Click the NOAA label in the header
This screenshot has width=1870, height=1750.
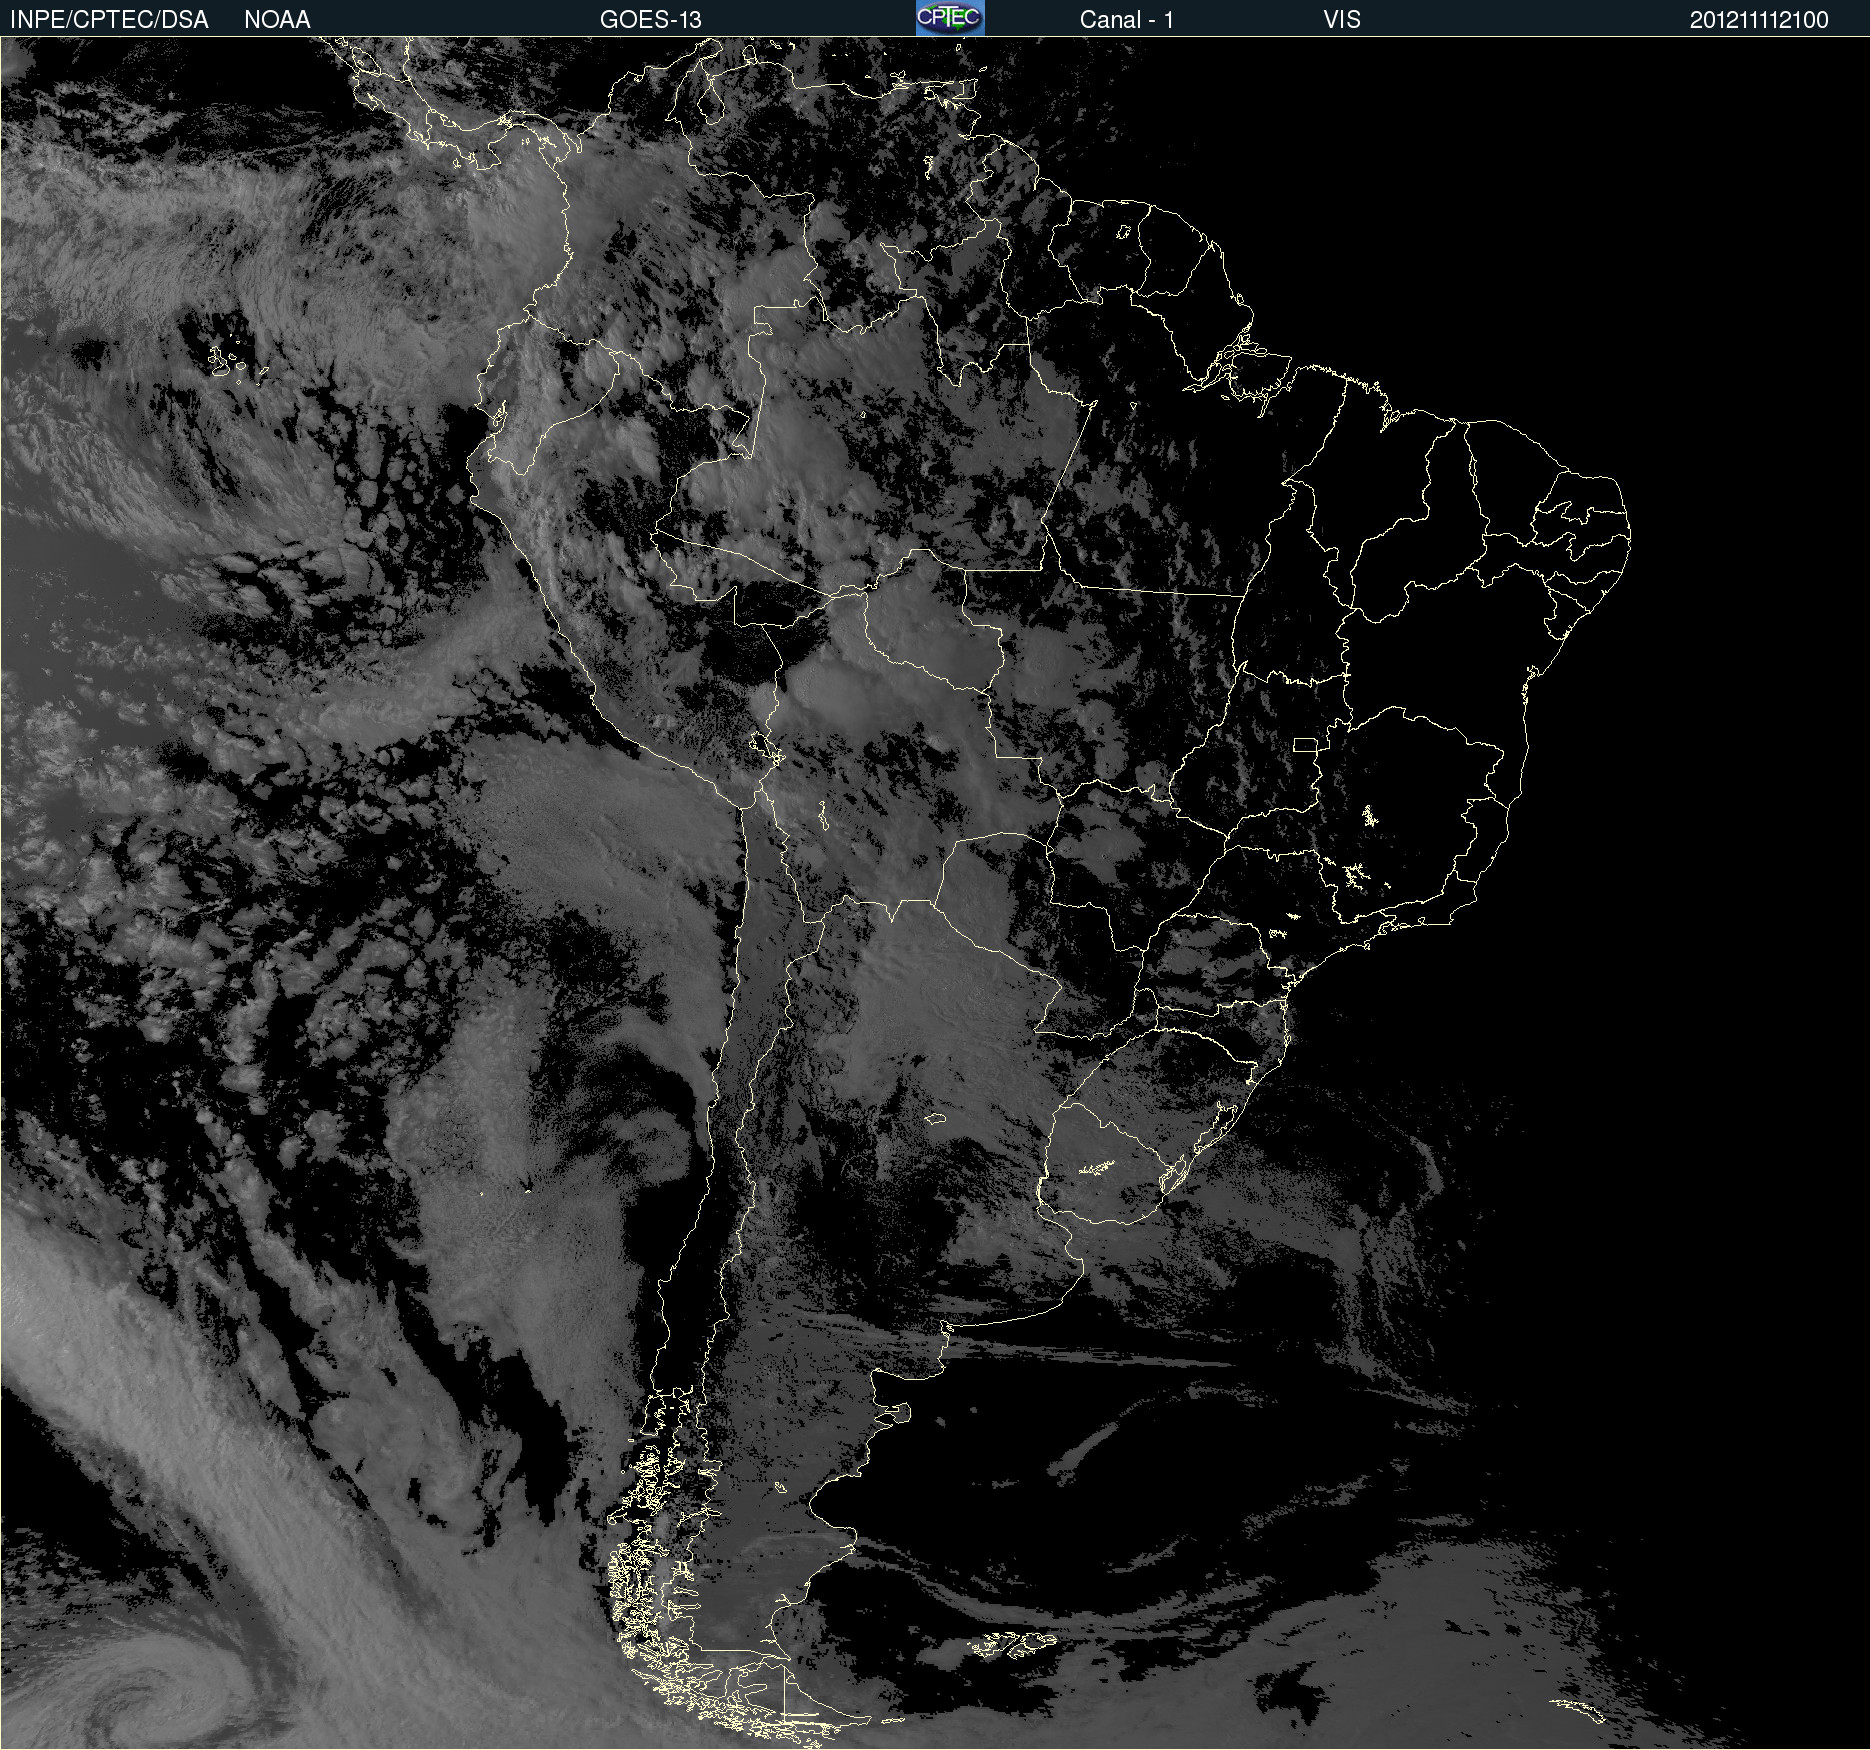pos(277,20)
